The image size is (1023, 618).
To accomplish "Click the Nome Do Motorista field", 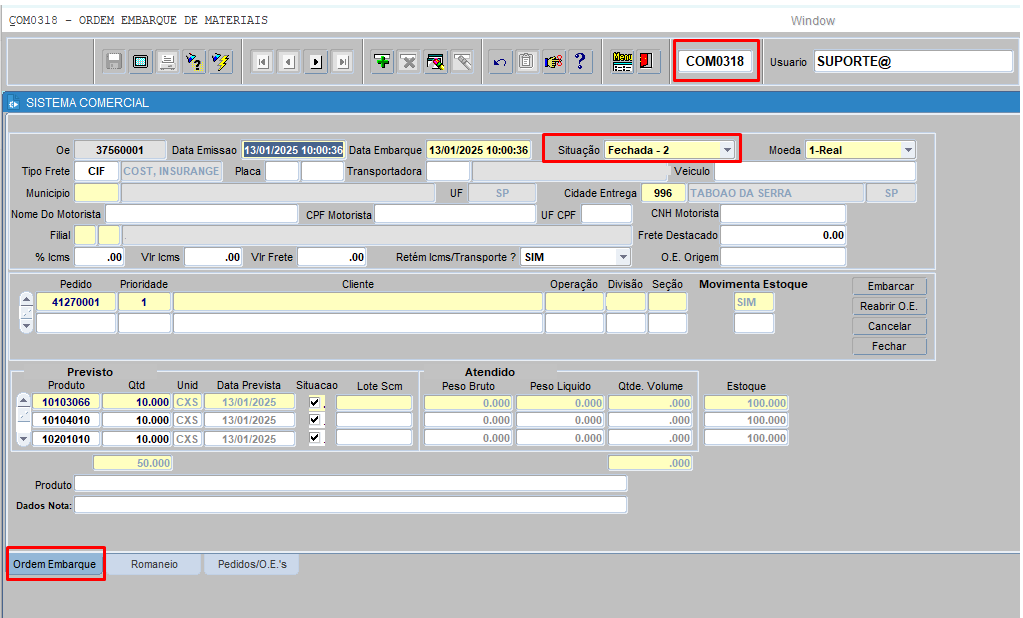I will coord(202,214).
